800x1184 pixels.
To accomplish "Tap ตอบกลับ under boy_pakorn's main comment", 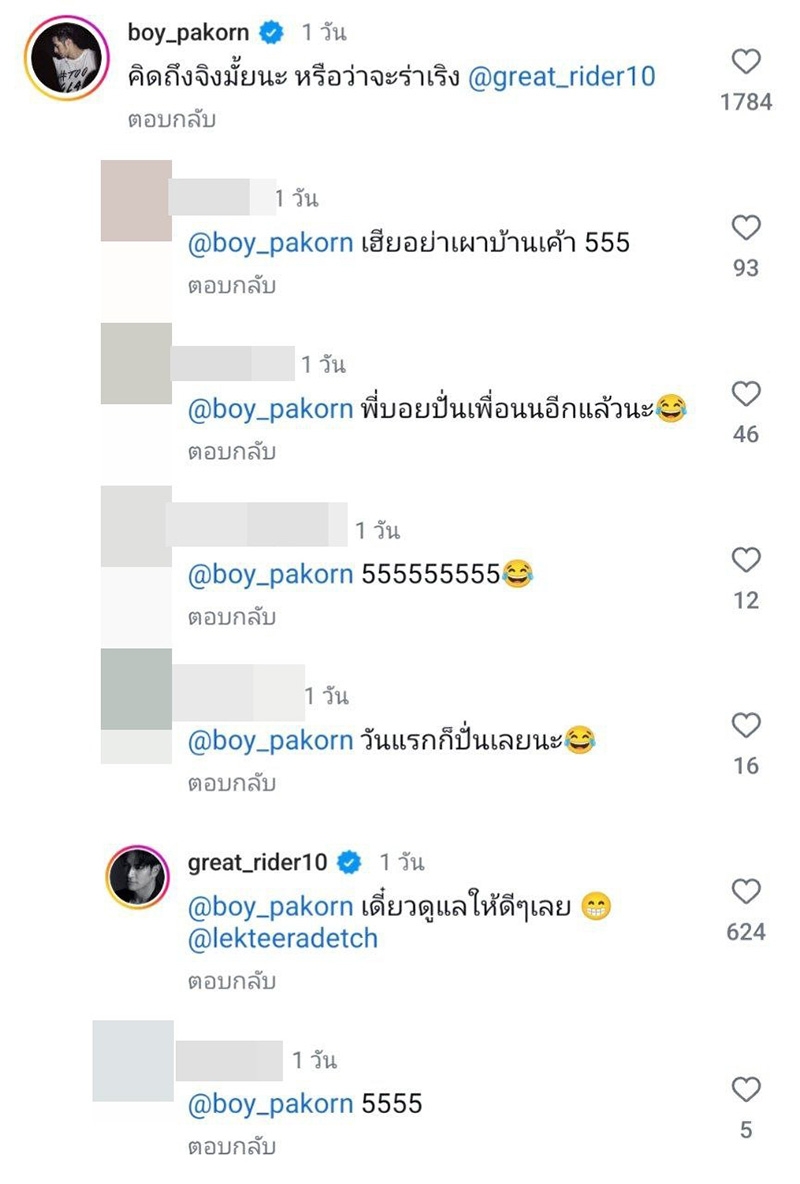I will pyautogui.click(x=171, y=119).
